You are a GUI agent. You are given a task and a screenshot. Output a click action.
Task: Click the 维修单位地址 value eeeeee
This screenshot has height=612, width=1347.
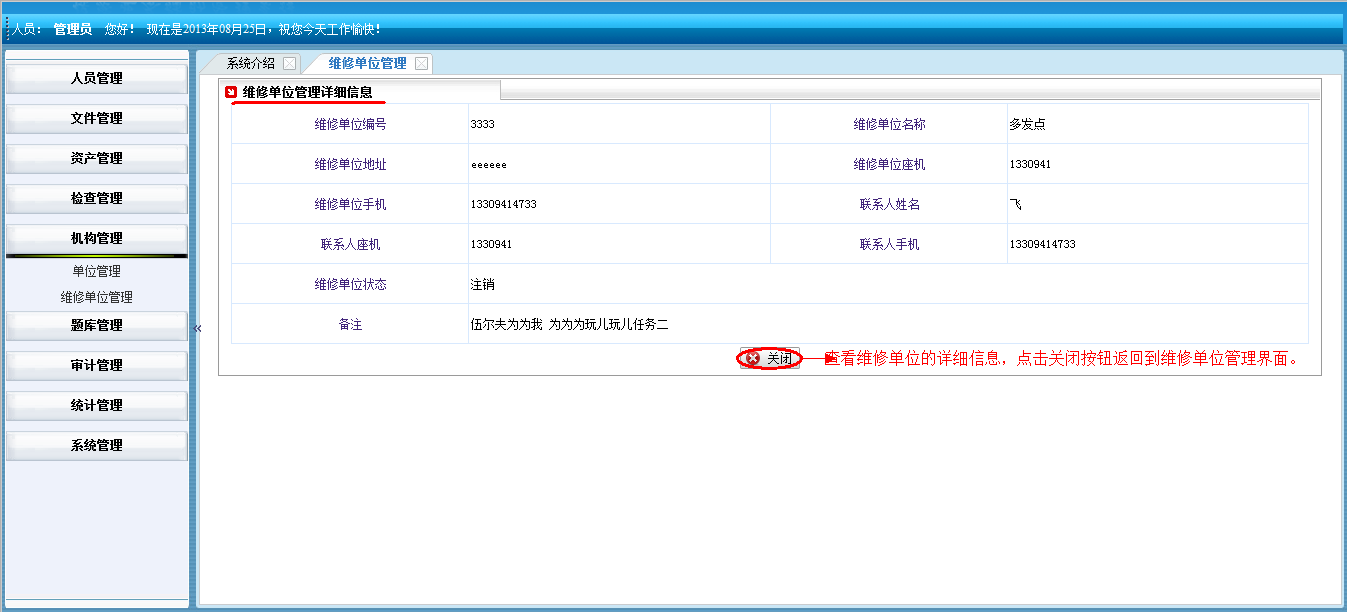[x=488, y=165]
